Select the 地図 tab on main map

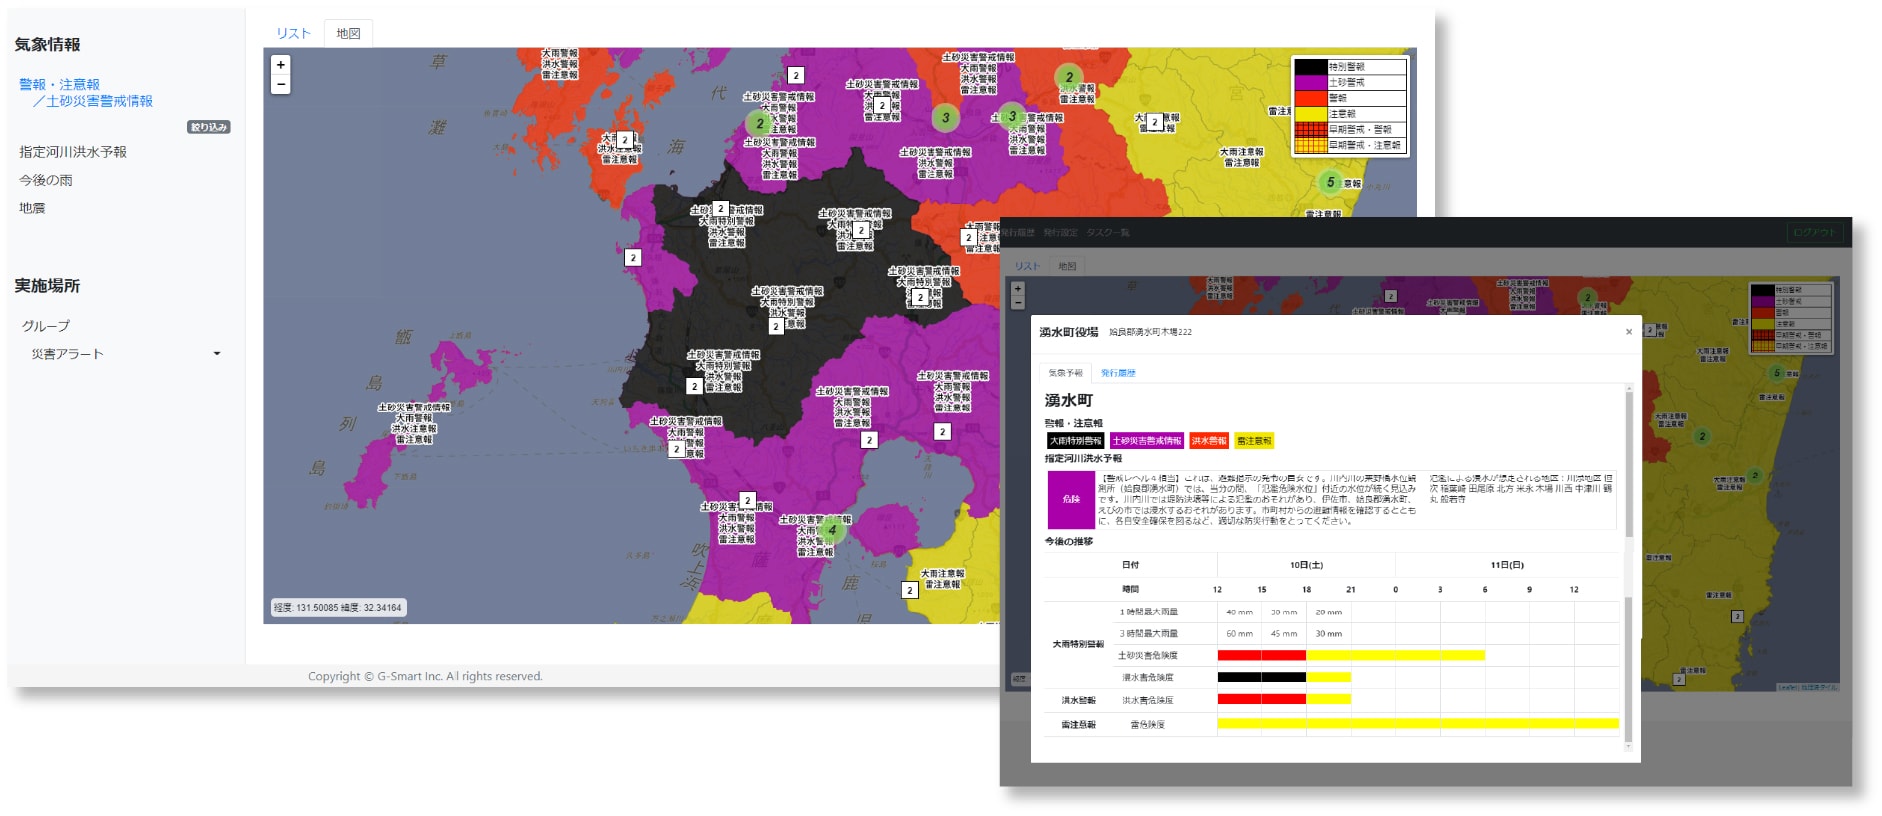(348, 33)
